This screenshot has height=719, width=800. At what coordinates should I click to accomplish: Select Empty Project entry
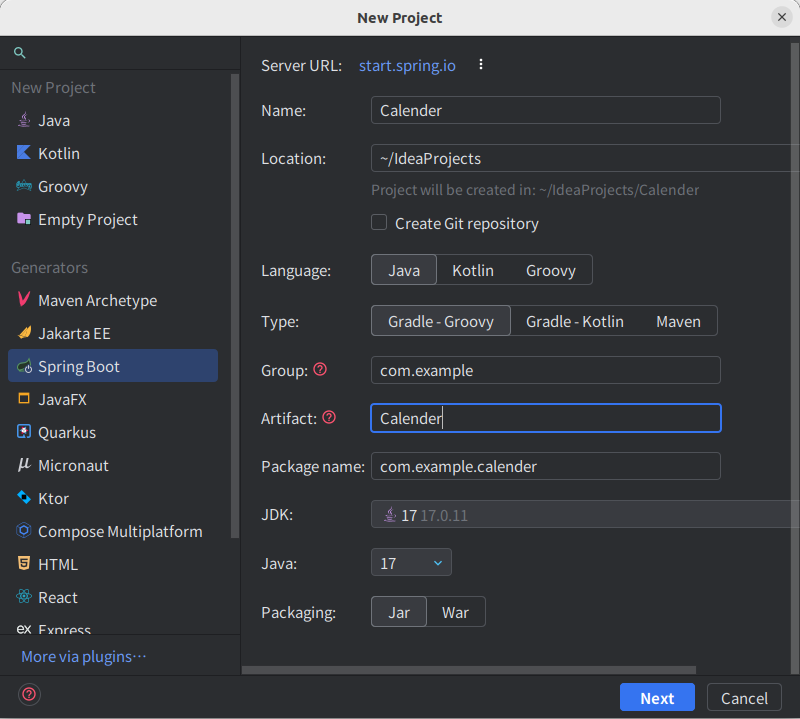pyautogui.click(x=113, y=219)
